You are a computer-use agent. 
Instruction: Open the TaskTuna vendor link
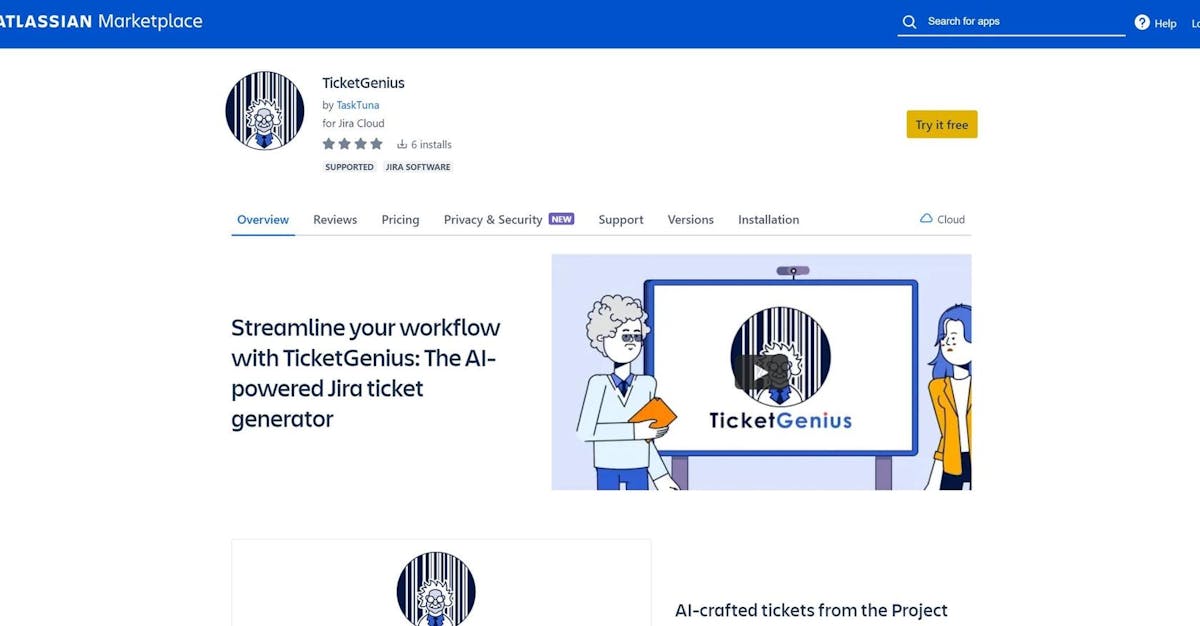tap(358, 105)
